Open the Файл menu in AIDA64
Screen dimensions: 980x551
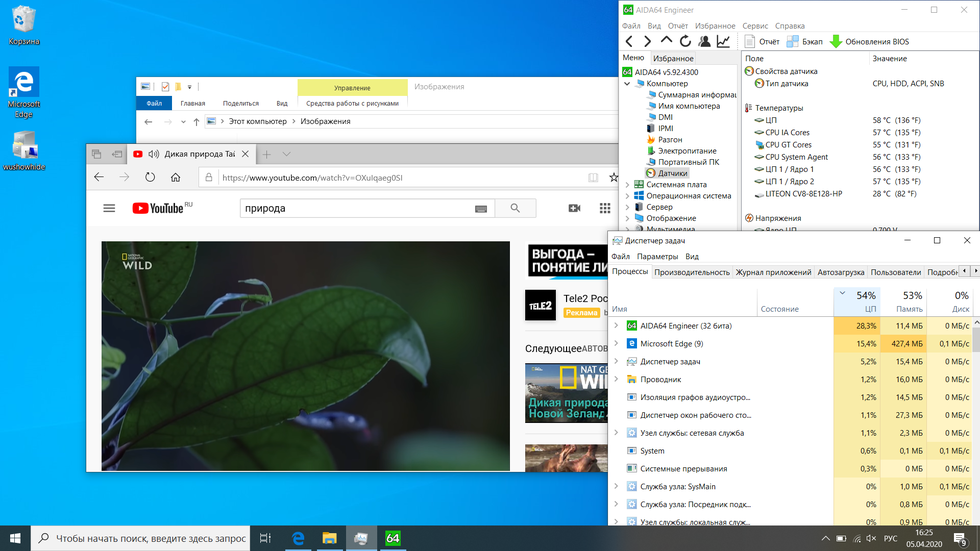point(631,26)
